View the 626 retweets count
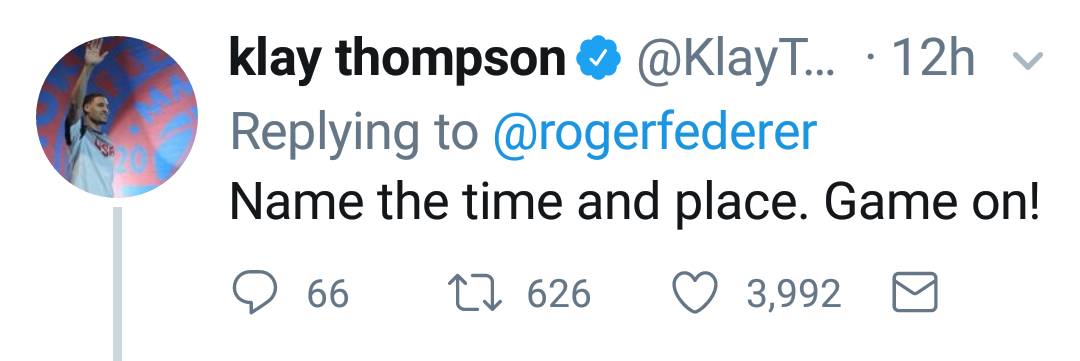 click(559, 294)
